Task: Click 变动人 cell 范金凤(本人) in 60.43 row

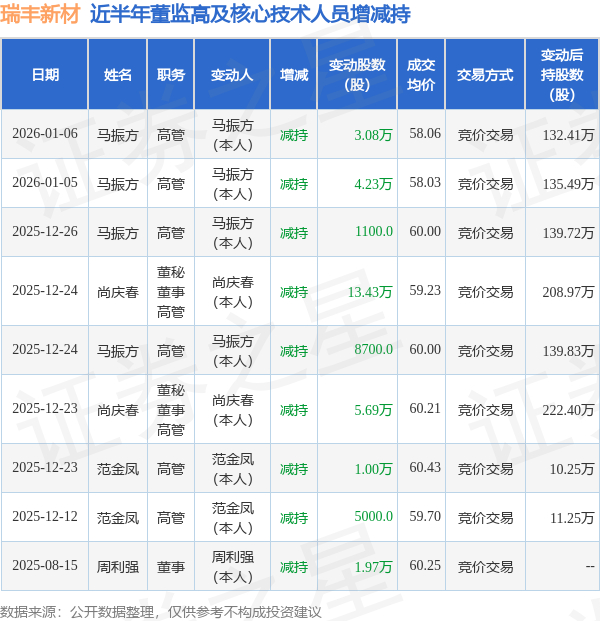Action: [x=232, y=469]
